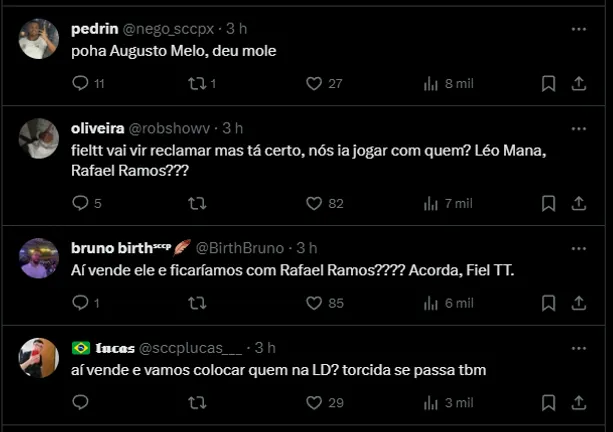Reply to pedrin's tweet
The width and height of the screenshot is (613, 432).
point(82,84)
